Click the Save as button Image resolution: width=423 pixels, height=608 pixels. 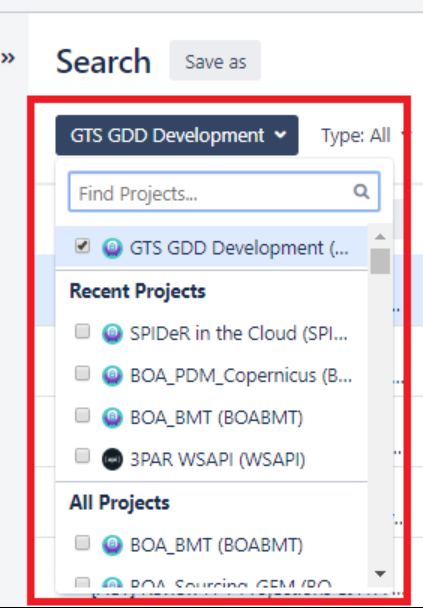pos(215,60)
